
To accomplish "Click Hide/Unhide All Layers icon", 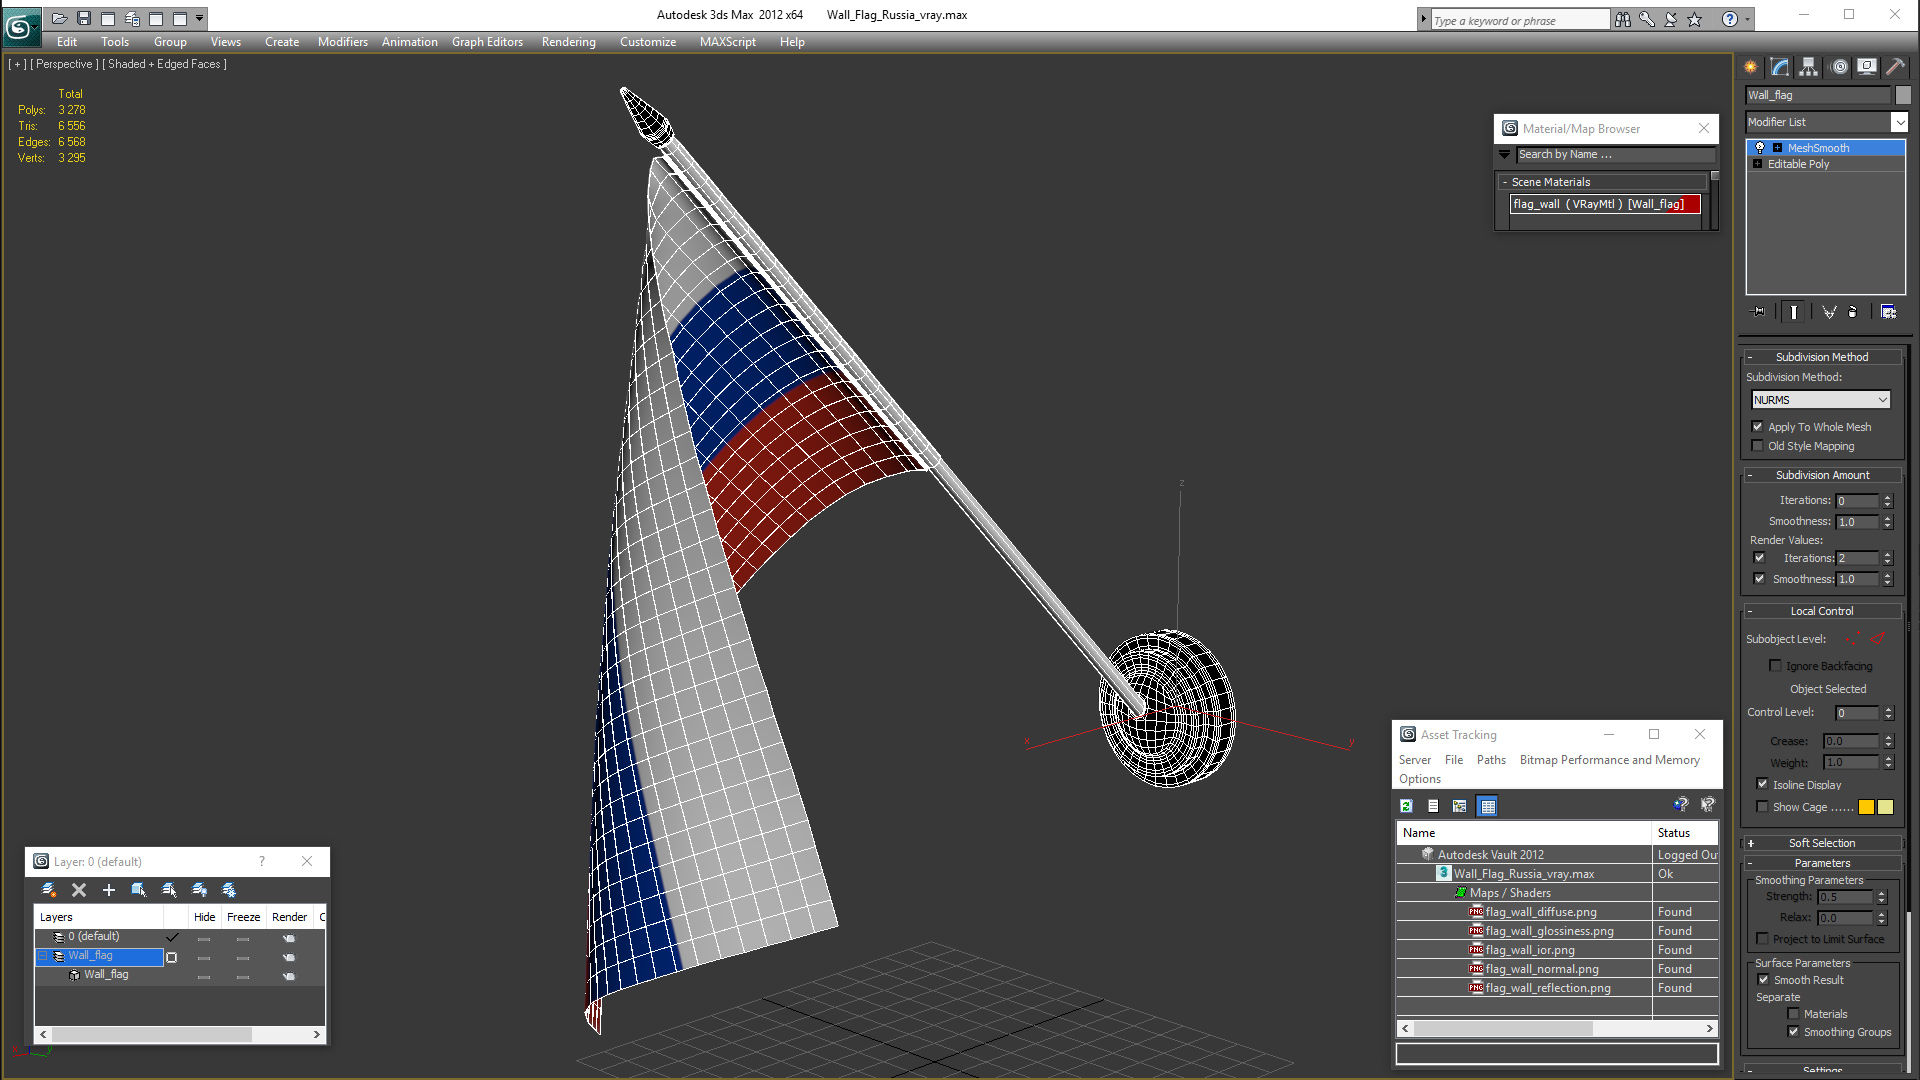I will (199, 890).
